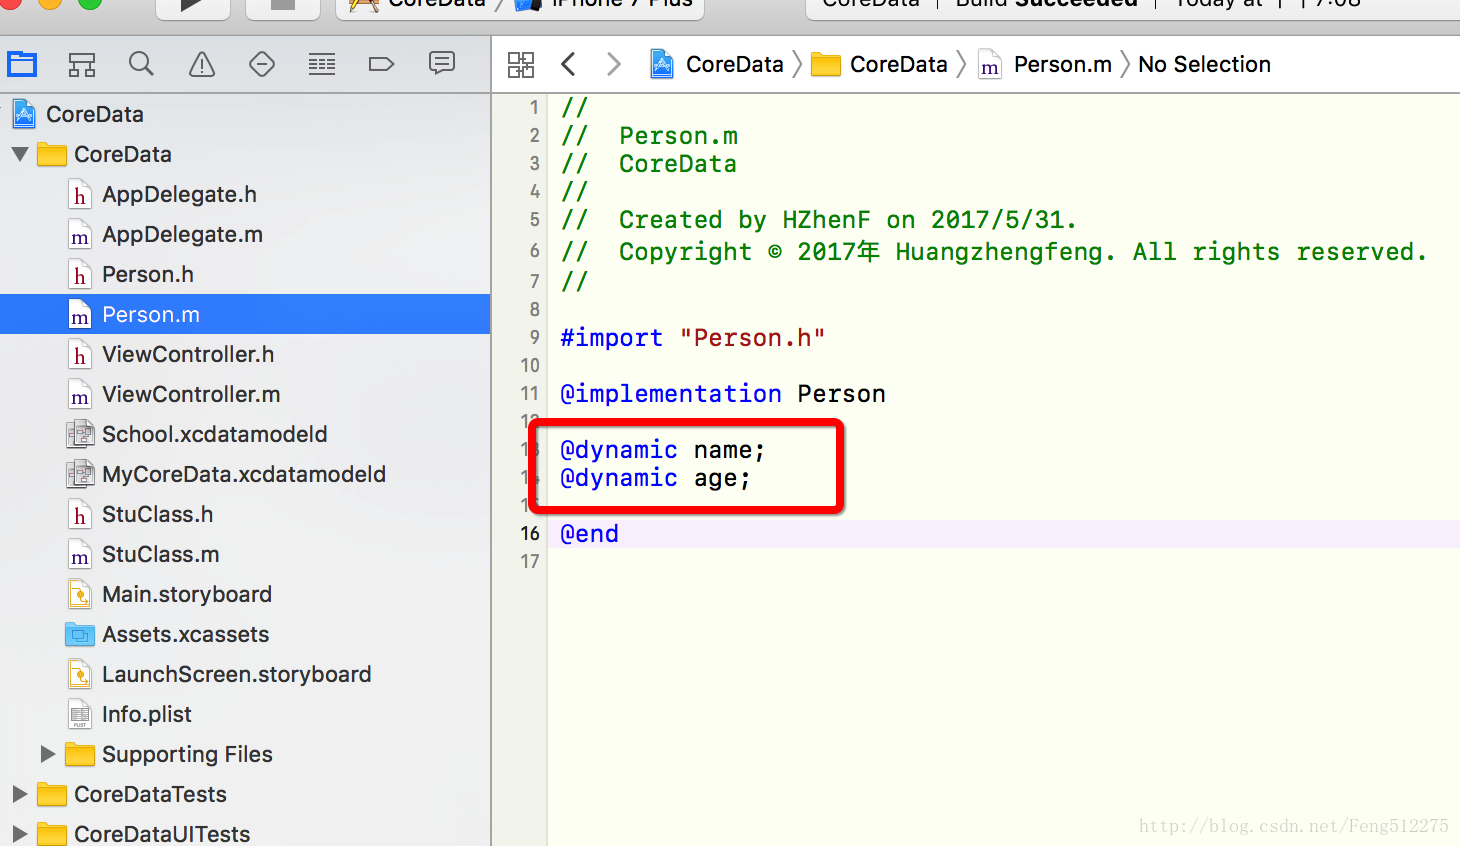Image resolution: width=1460 pixels, height=846 pixels.
Task: Open the Test navigator diamond icon
Action: (x=262, y=65)
